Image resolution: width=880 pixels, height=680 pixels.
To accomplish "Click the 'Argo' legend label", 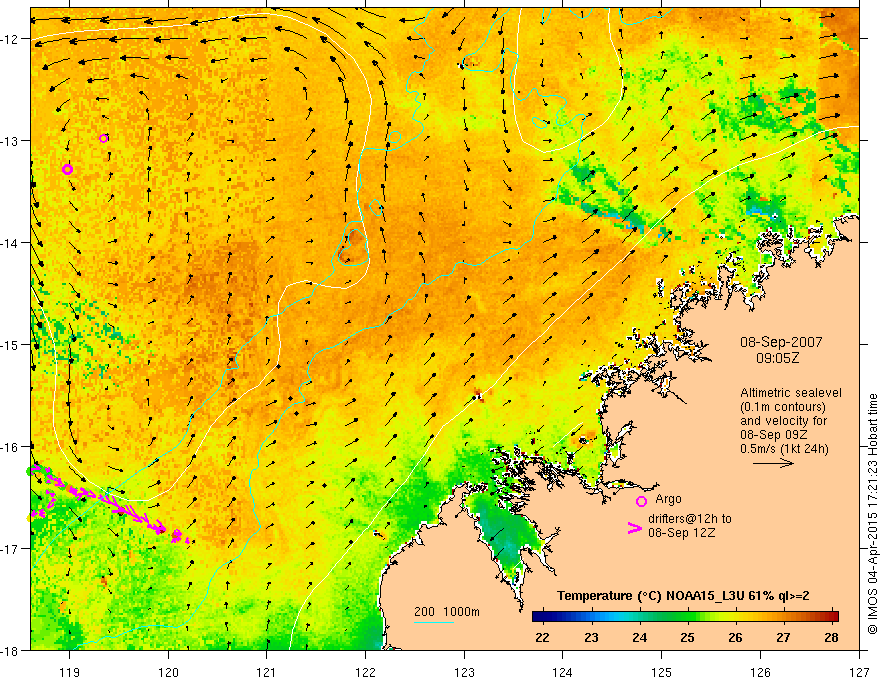I will [x=668, y=499].
